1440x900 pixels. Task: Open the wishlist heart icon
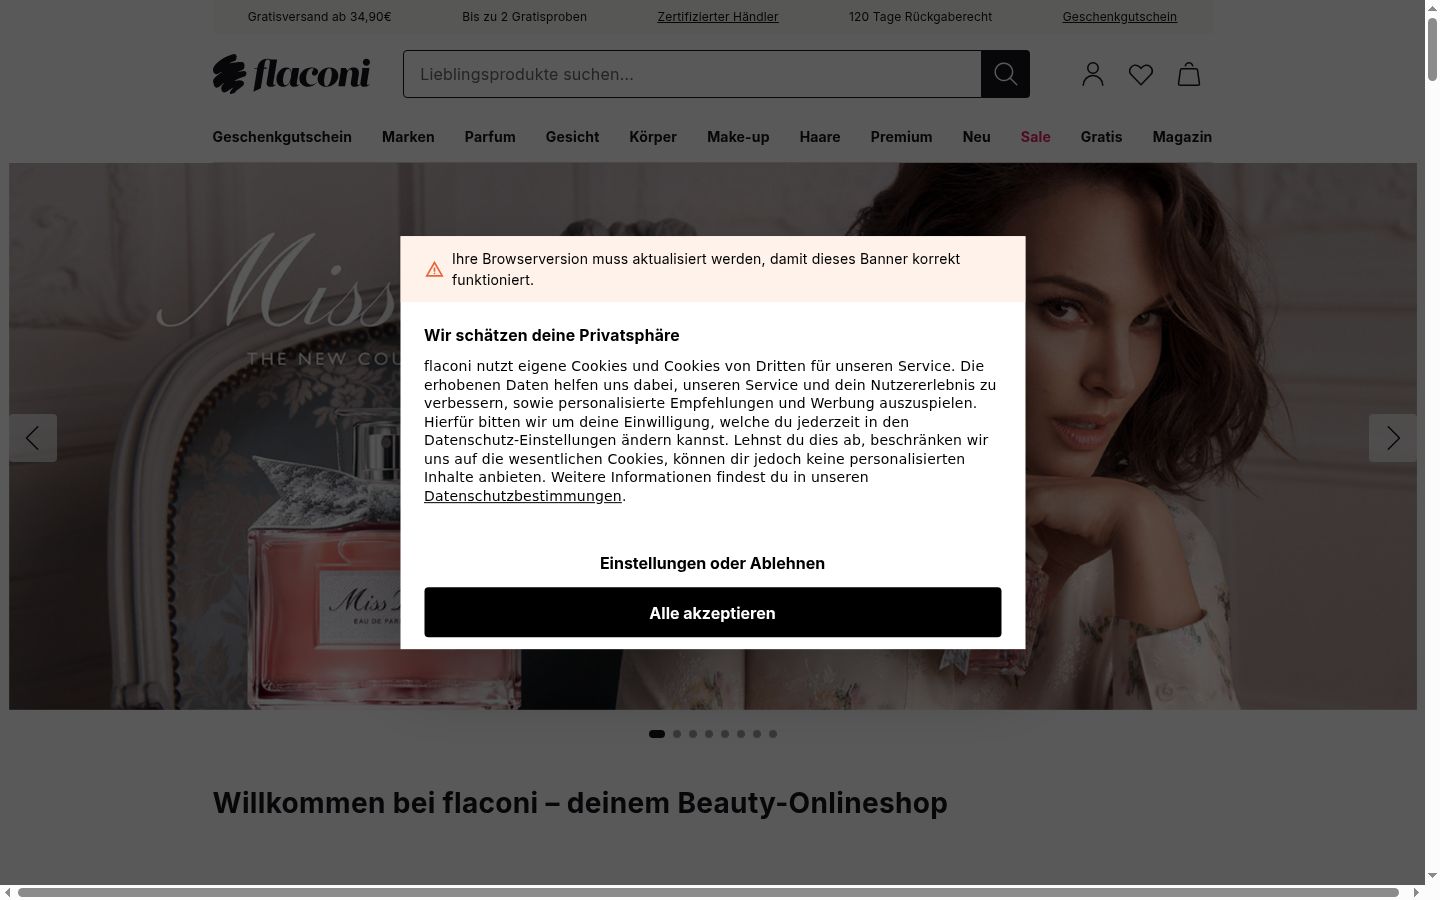pos(1141,74)
